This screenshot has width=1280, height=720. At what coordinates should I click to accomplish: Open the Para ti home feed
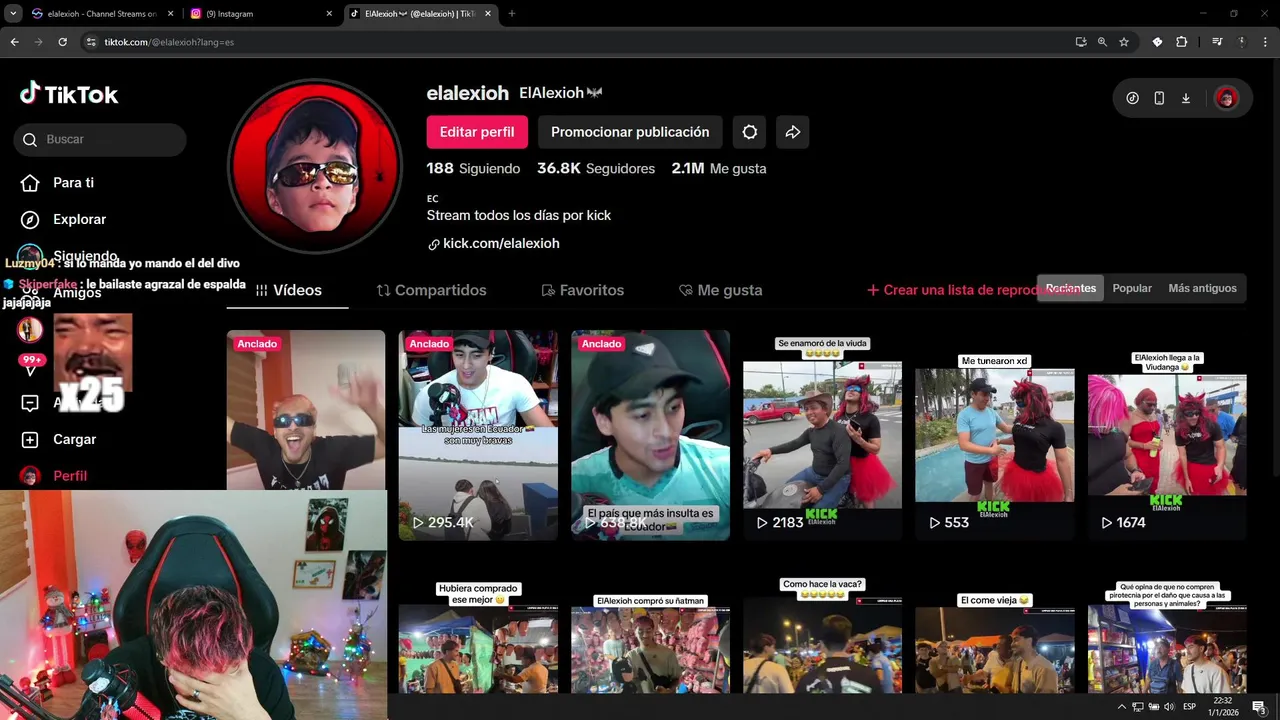[x=60, y=183]
